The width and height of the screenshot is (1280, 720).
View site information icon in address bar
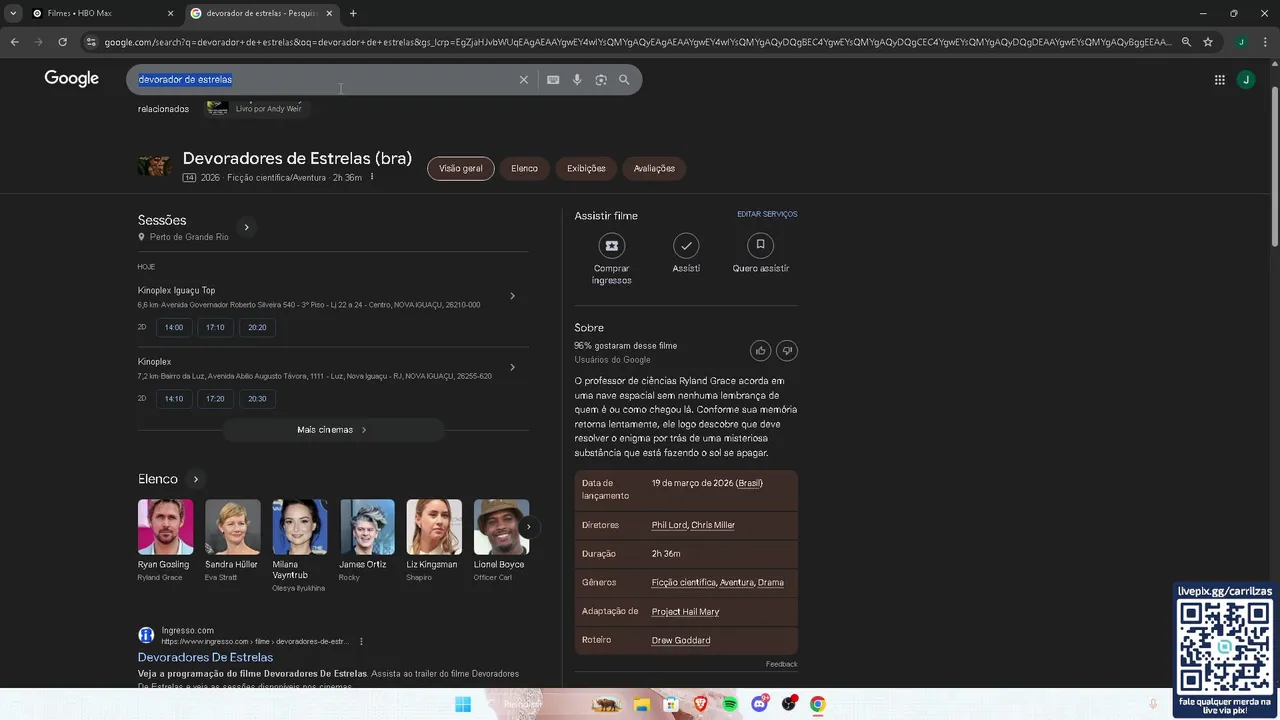91,42
